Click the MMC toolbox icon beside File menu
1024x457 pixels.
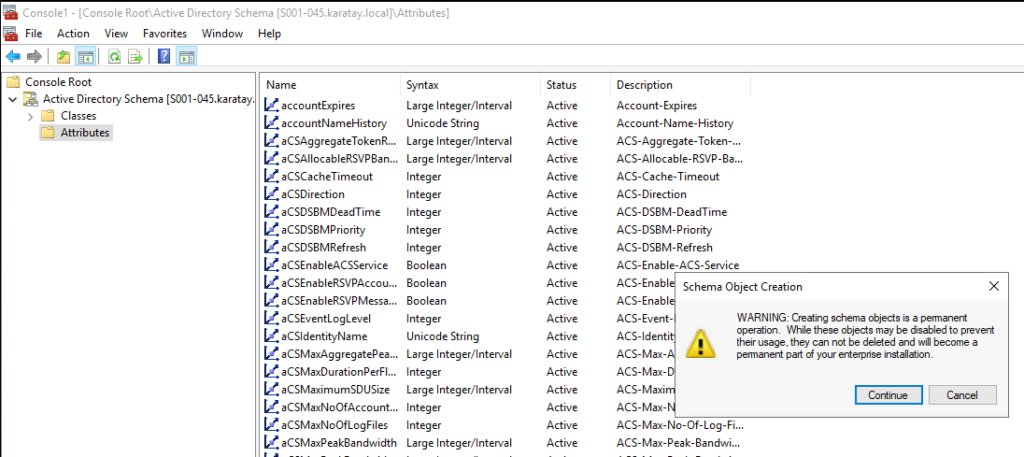pyautogui.click(x=10, y=33)
